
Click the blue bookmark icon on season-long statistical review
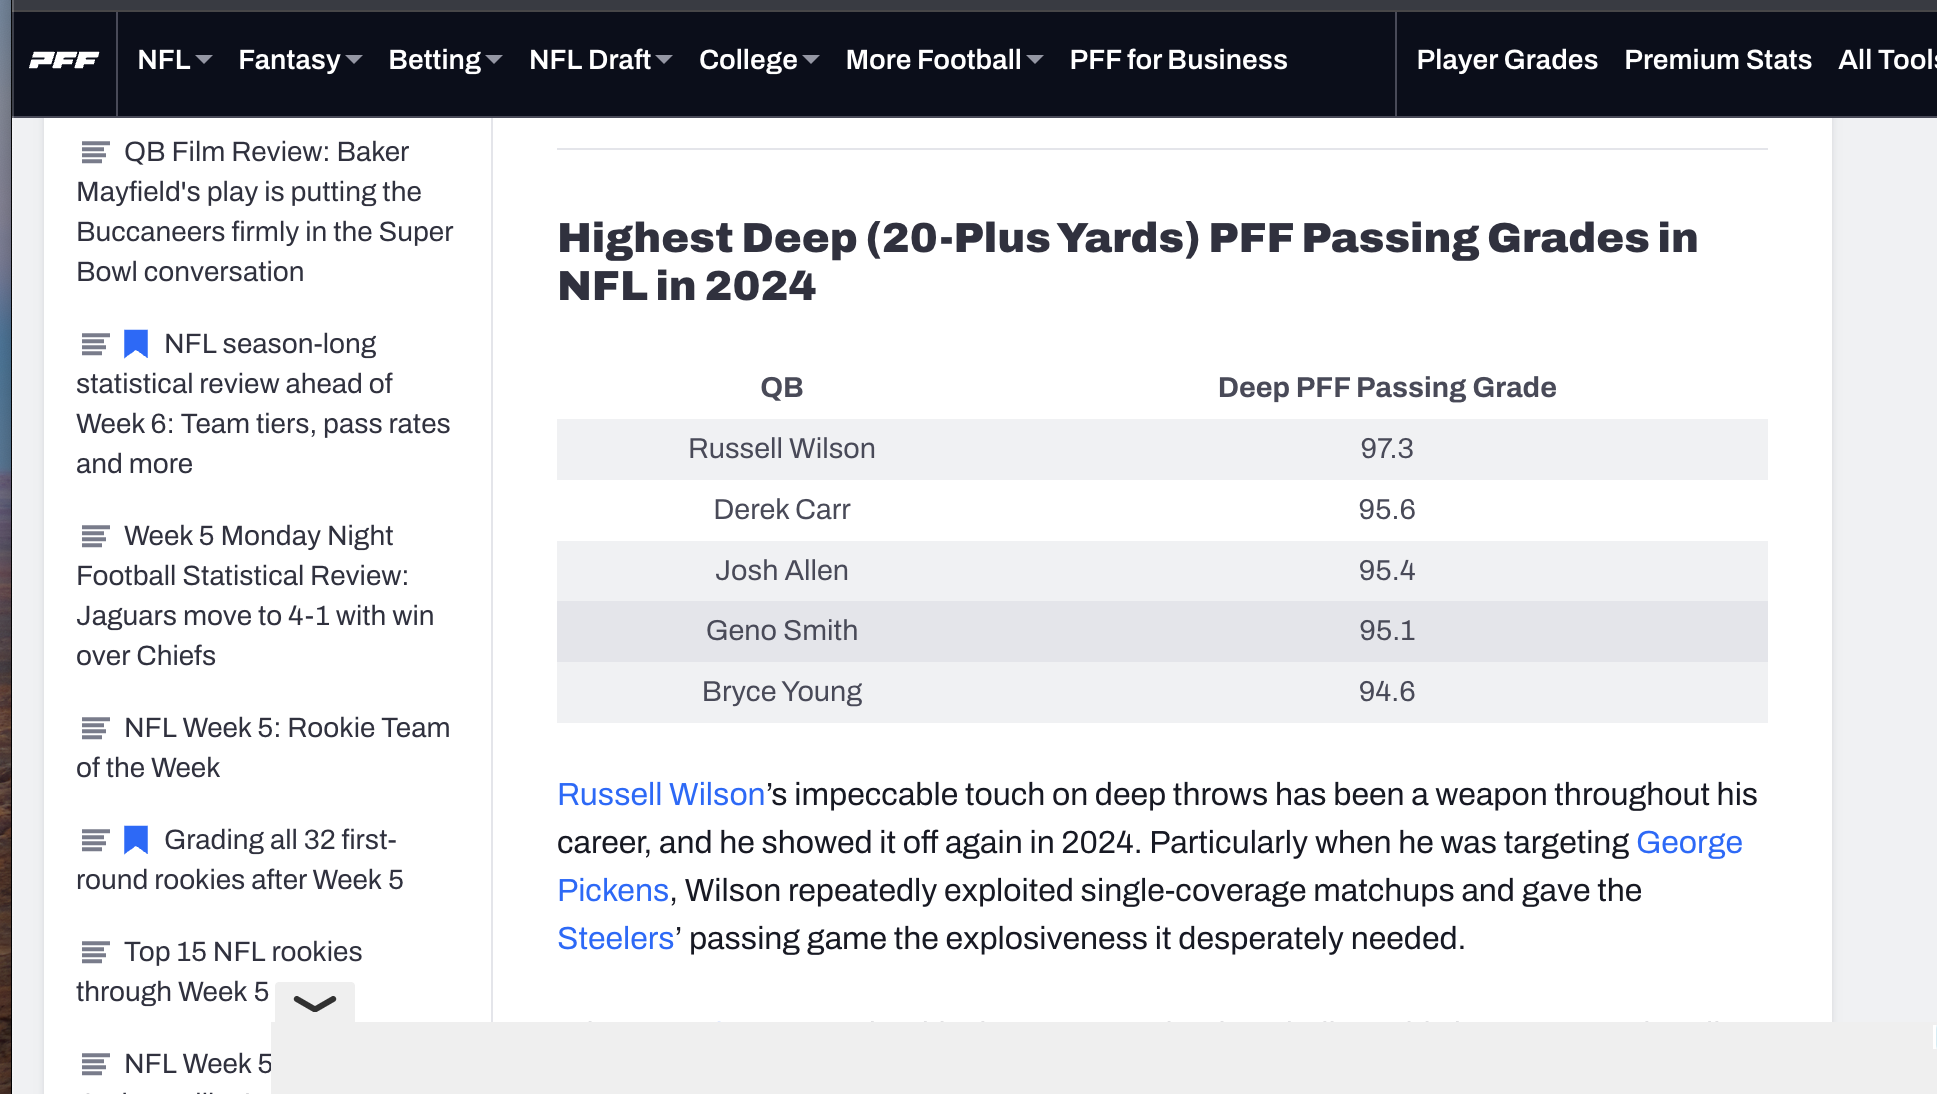click(x=136, y=344)
